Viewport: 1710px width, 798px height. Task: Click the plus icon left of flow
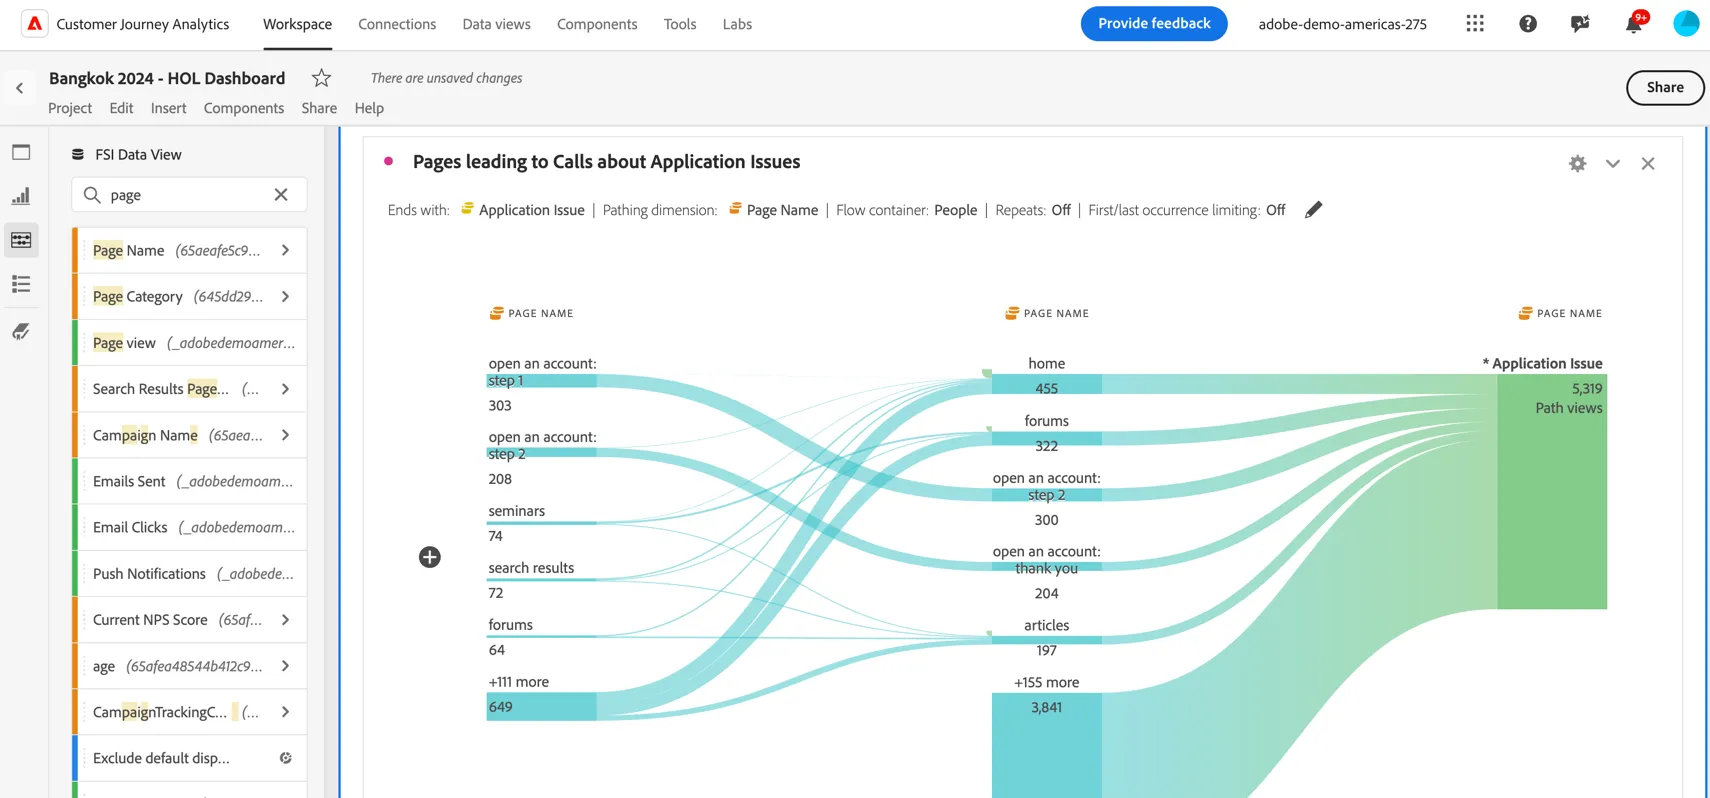coord(430,557)
